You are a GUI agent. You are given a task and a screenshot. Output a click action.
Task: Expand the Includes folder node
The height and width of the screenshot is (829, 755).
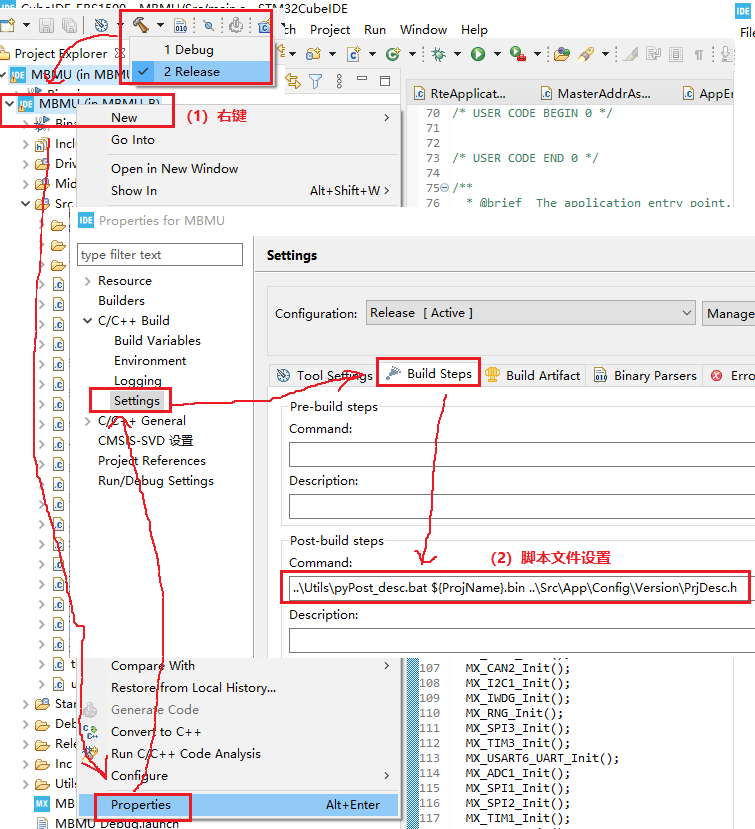(25, 144)
